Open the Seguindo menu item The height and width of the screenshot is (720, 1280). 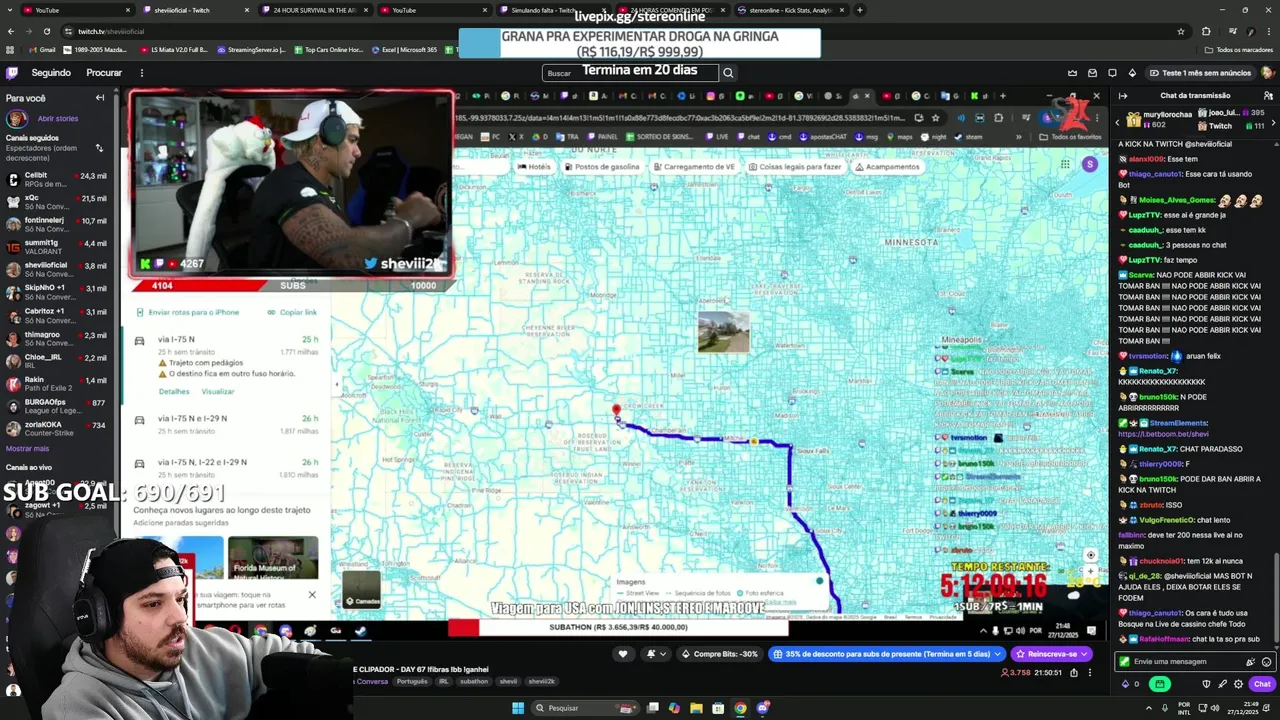[51, 73]
